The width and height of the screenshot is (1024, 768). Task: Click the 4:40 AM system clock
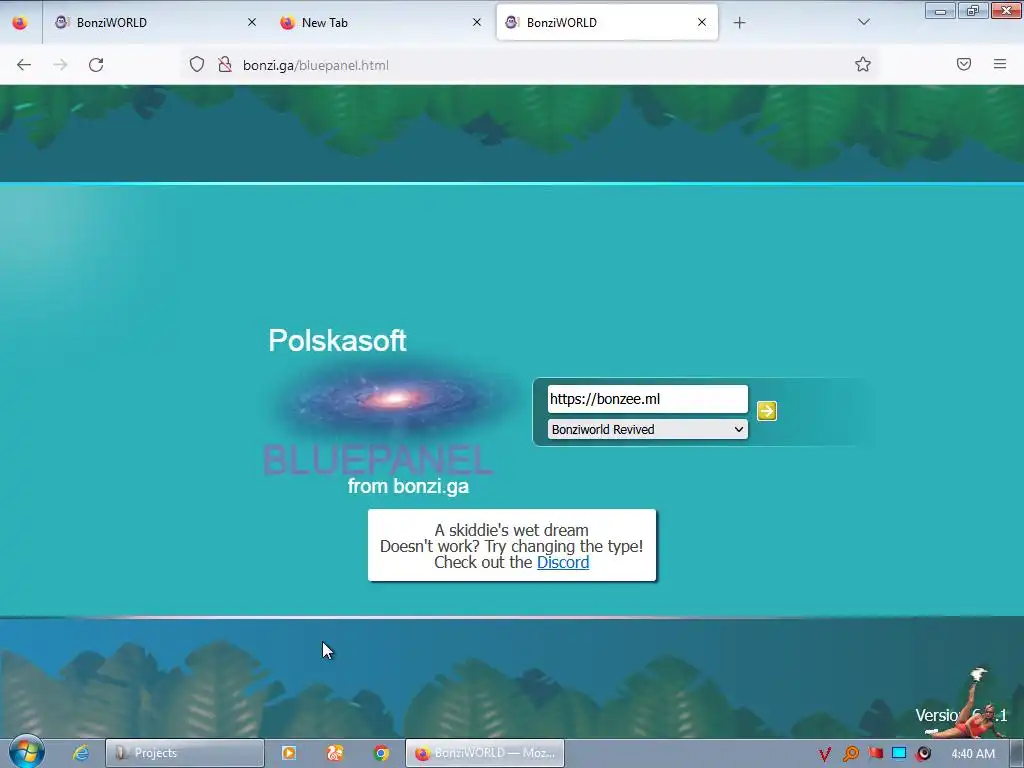click(973, 754)
